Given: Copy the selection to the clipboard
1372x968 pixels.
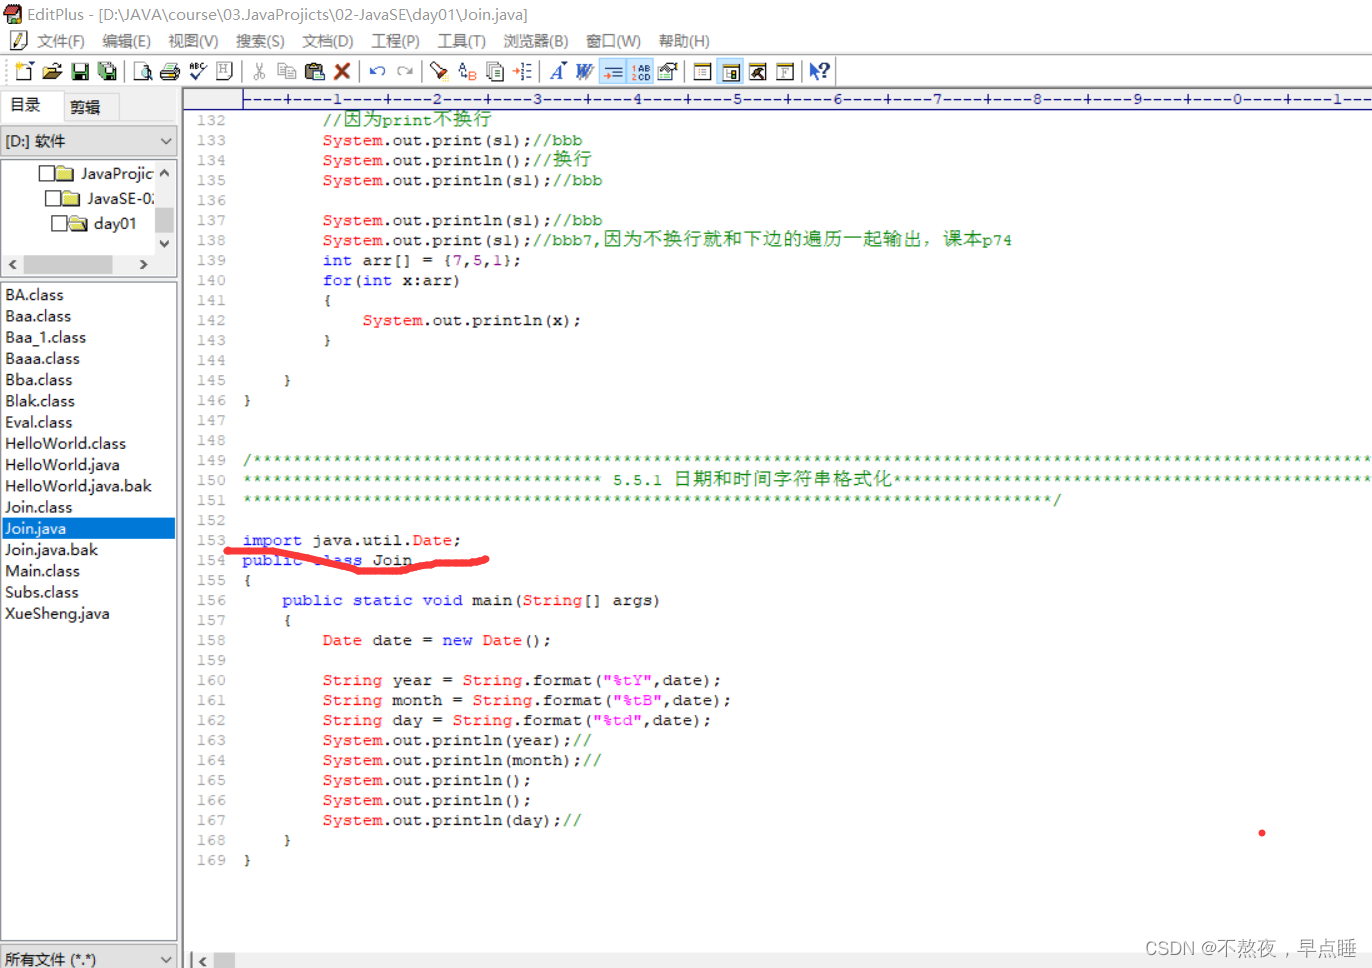Looking at the screenshot, I should click(286, 71).
